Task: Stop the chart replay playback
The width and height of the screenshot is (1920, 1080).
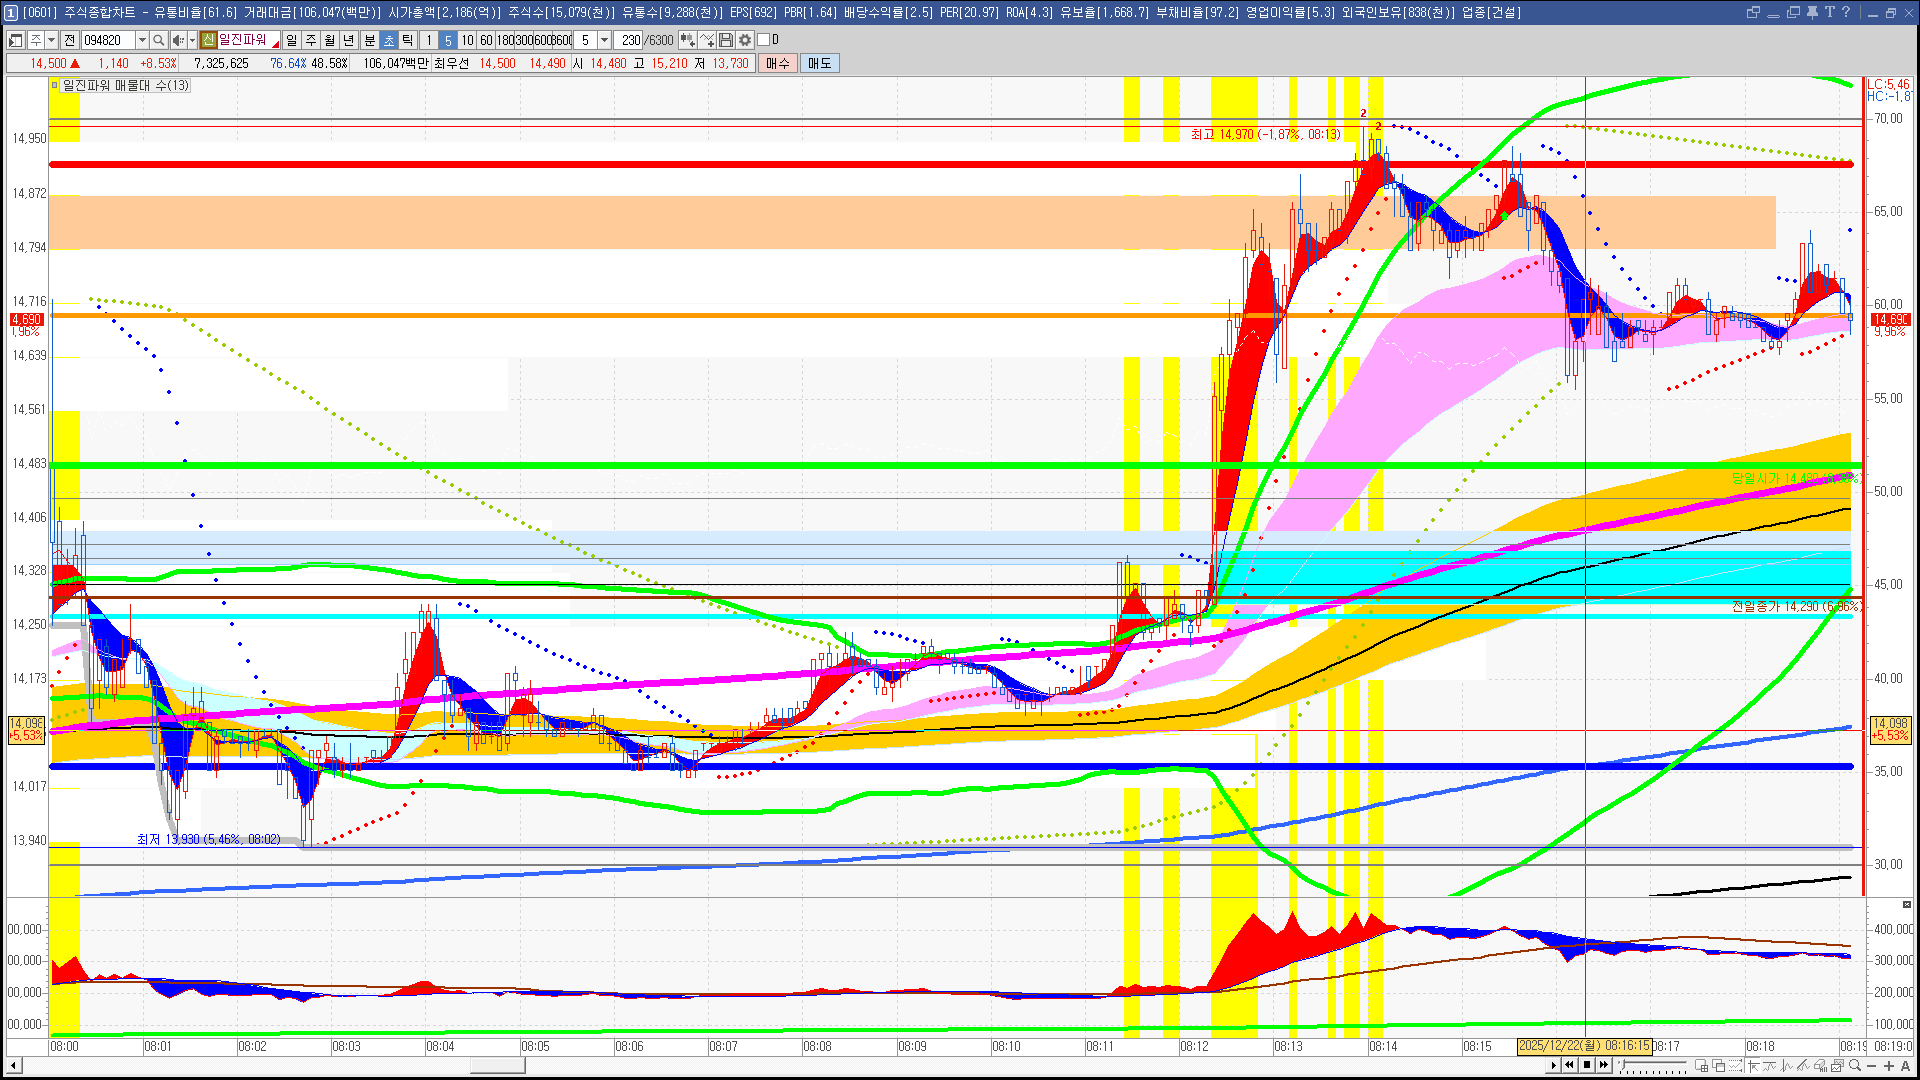Action: tap(1587, 1065)
